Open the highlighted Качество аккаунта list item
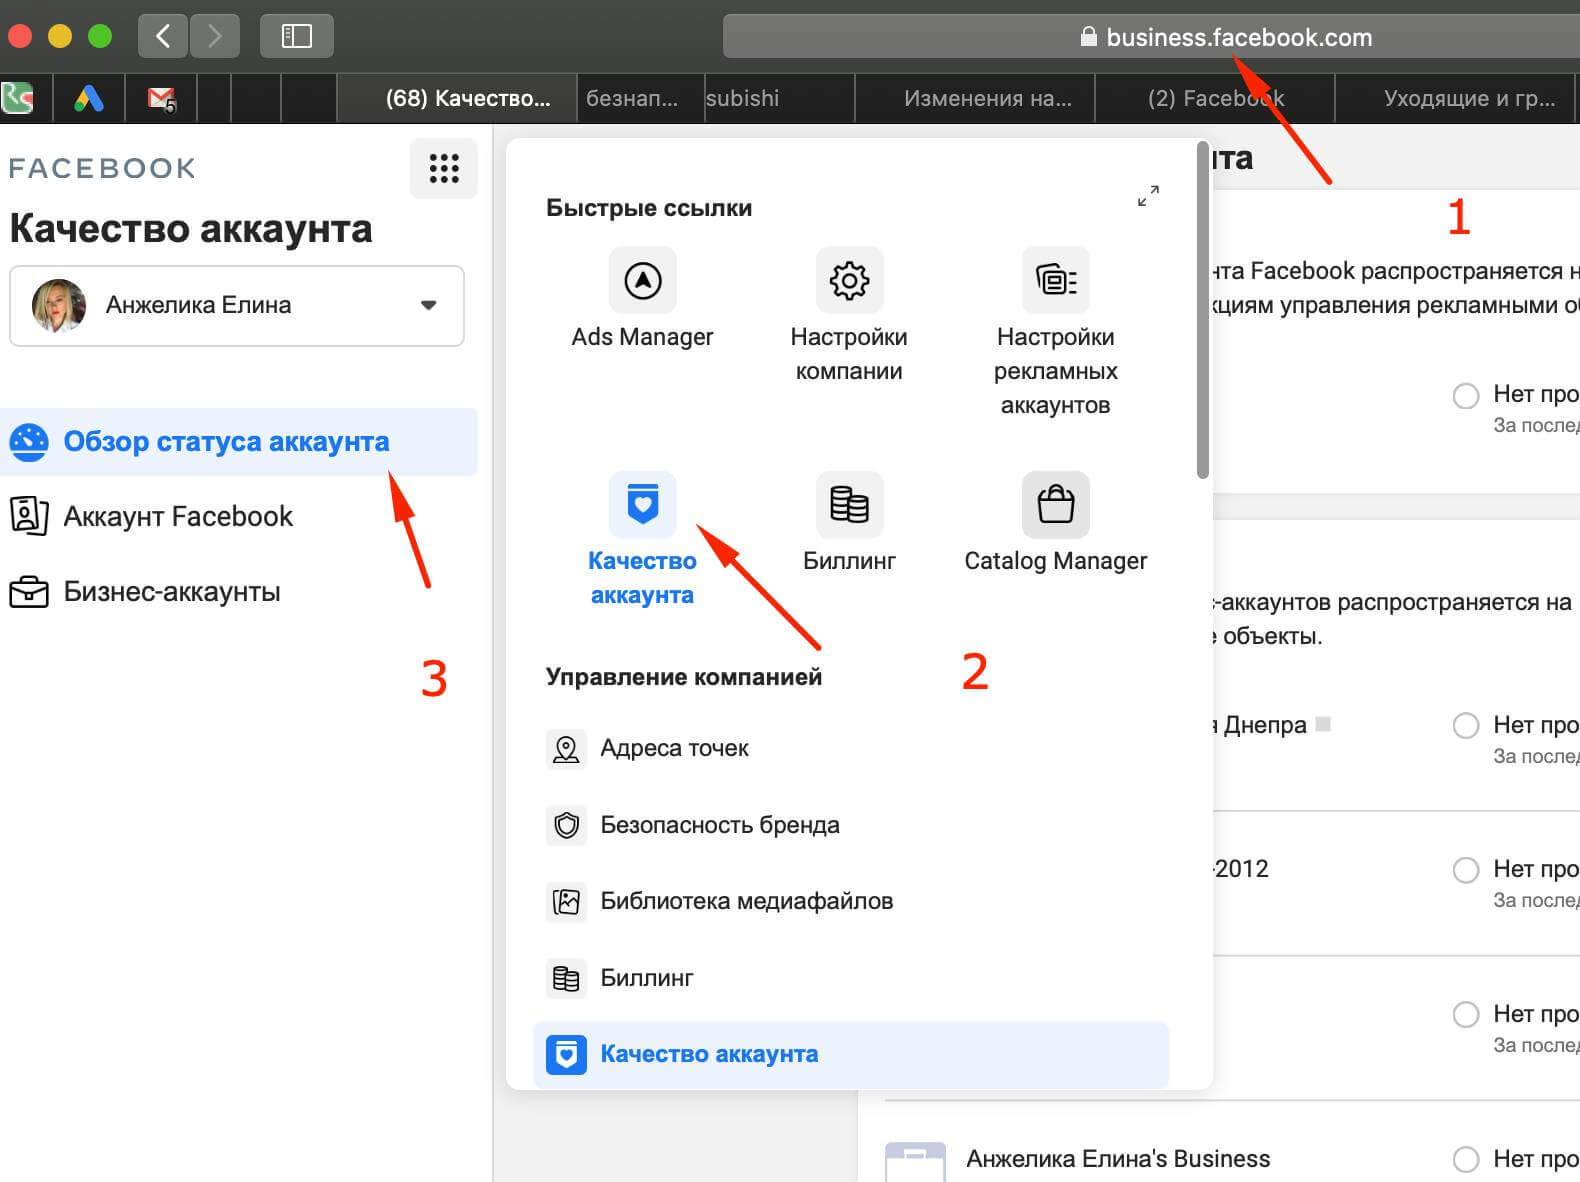This screenshot has height=1182, width=1580. (x=850, y=1054)
